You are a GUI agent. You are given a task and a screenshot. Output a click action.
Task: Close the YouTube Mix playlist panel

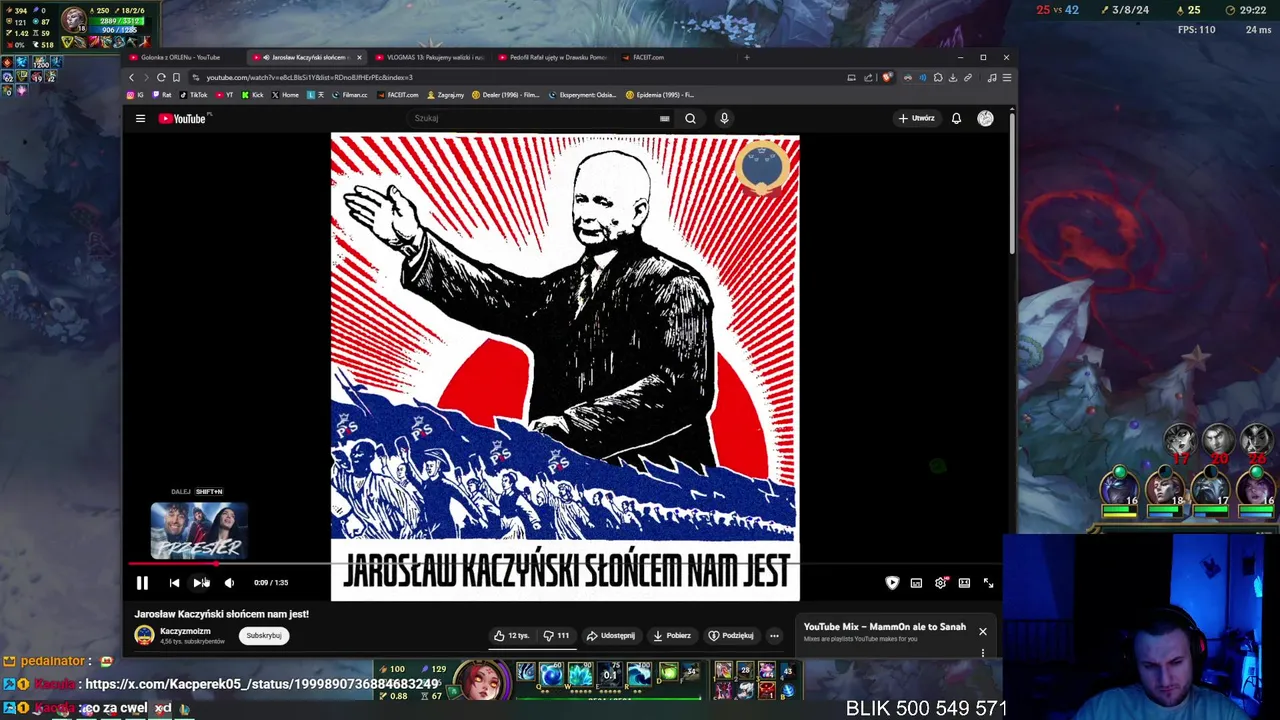click(982, 632)
